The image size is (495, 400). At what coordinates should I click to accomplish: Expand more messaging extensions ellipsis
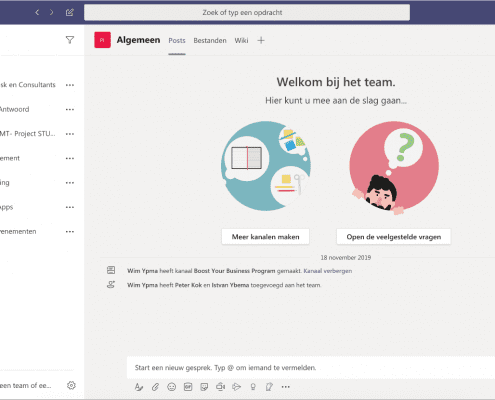click(286, 387)
